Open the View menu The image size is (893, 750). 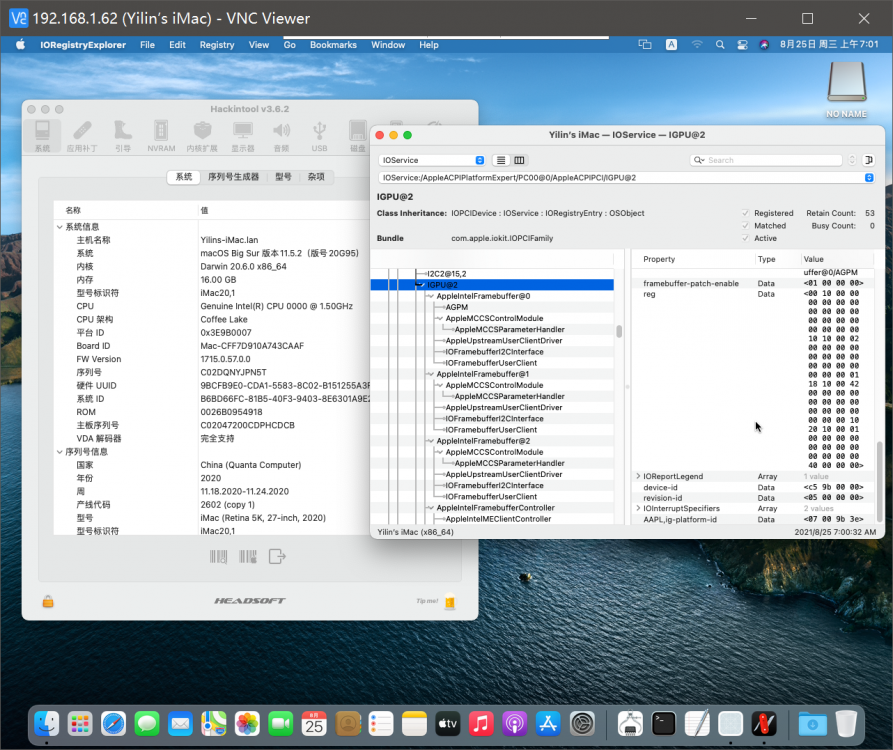(259, 44)
